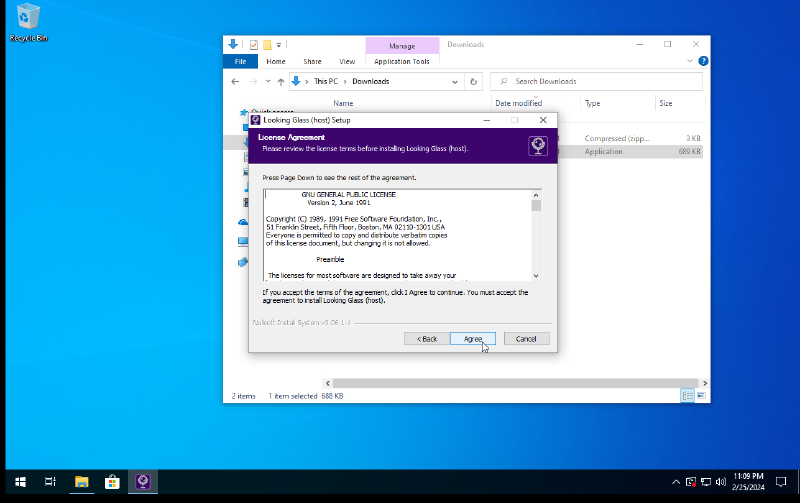
Task: Open File Explorer from taskbar
Action: 82,482
